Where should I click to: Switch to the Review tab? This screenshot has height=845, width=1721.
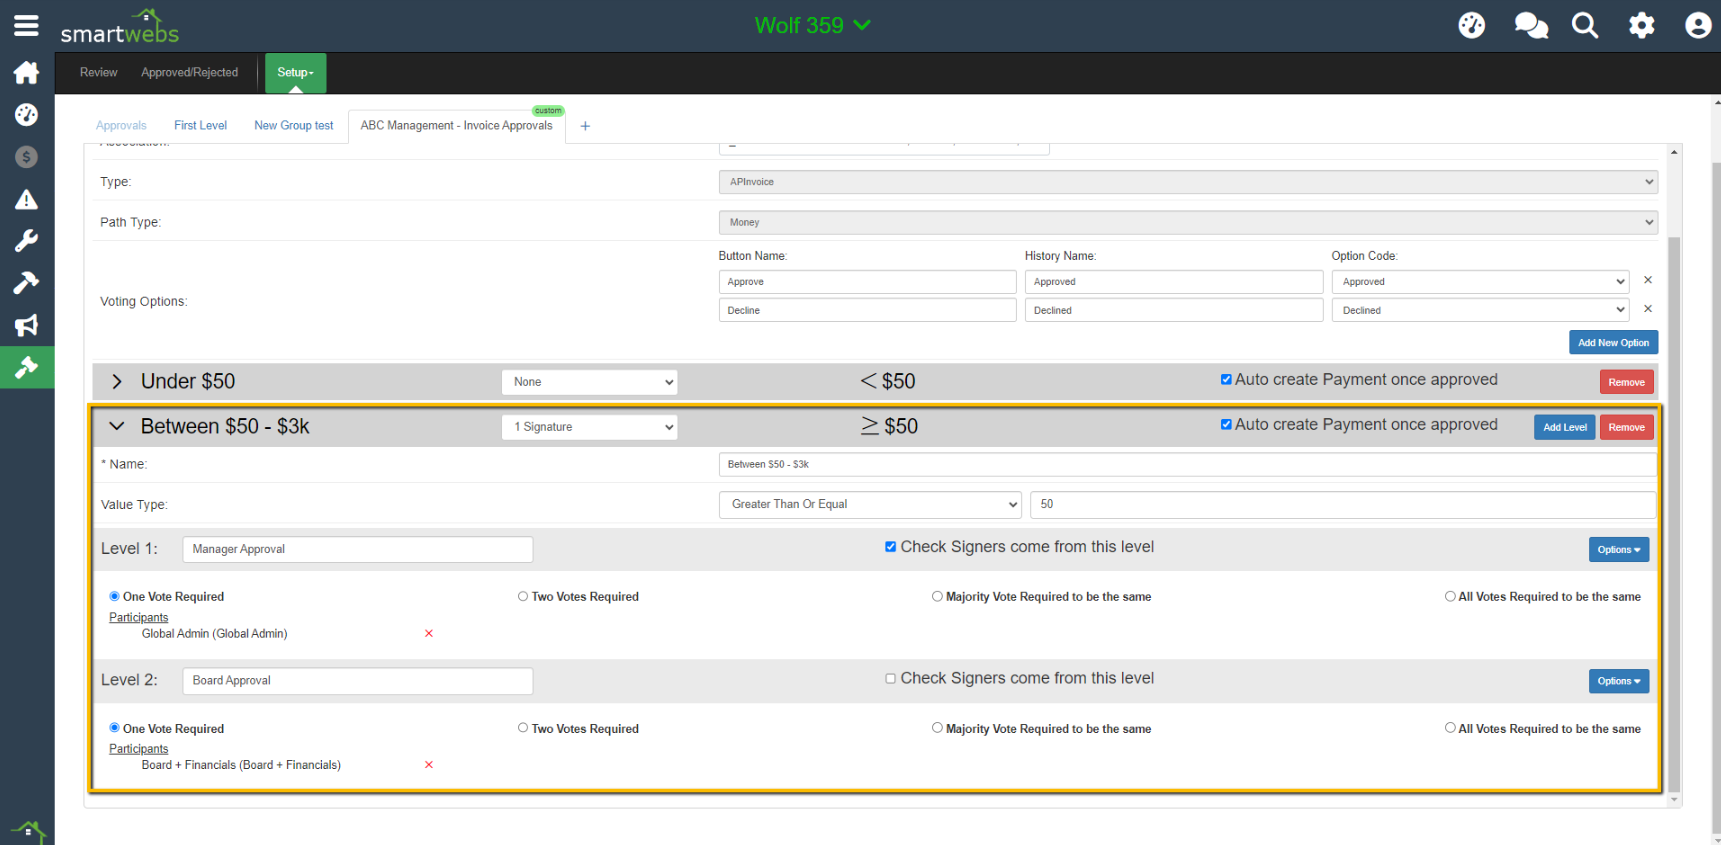pyautogui.click(x=99, y=73)
